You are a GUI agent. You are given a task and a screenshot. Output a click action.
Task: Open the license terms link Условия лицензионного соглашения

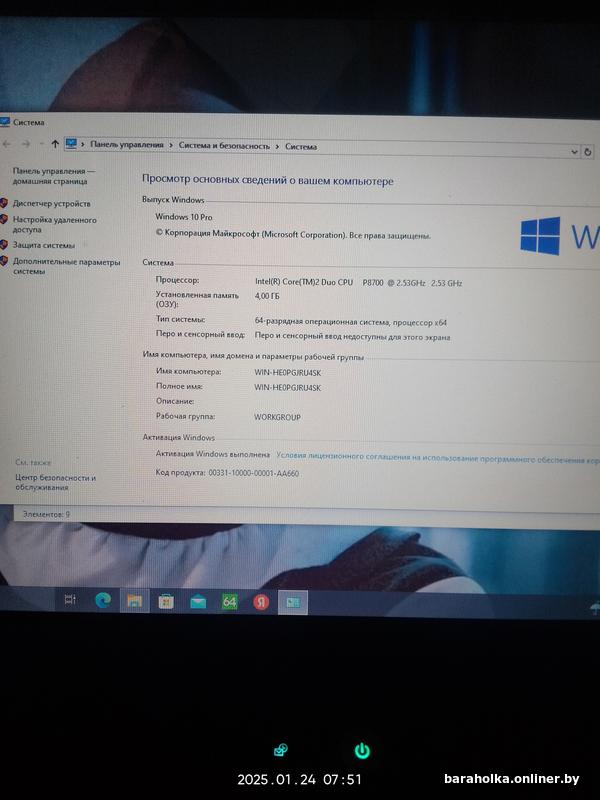point(438,458)
